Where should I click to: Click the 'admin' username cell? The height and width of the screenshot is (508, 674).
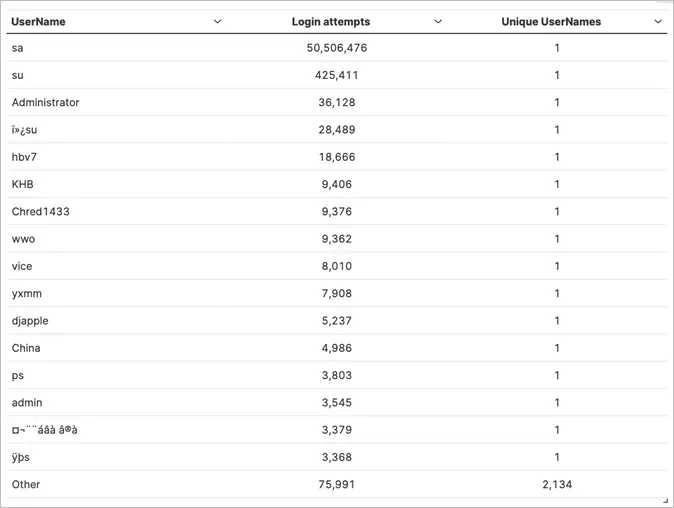coord(27,403)
